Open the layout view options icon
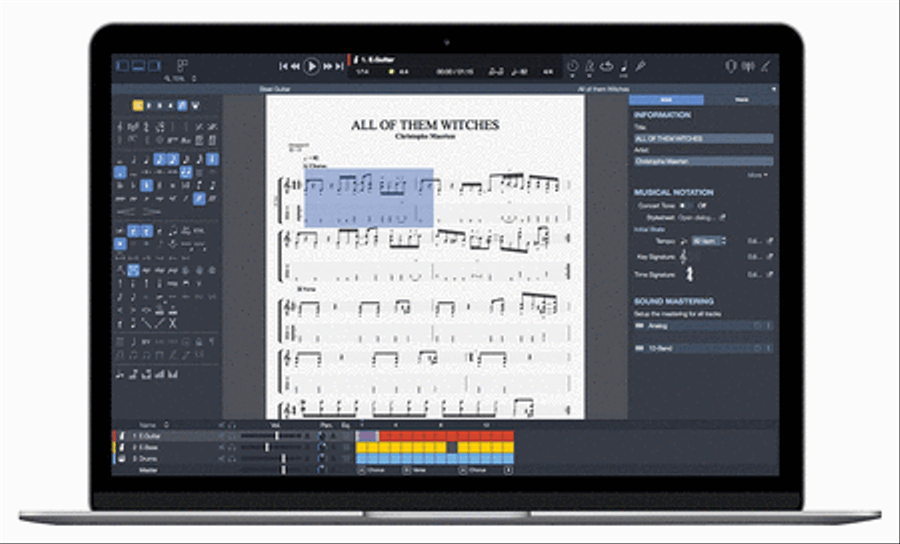This screenshot has width=900, height=544. pyautogui.click(x=182, y=66)
